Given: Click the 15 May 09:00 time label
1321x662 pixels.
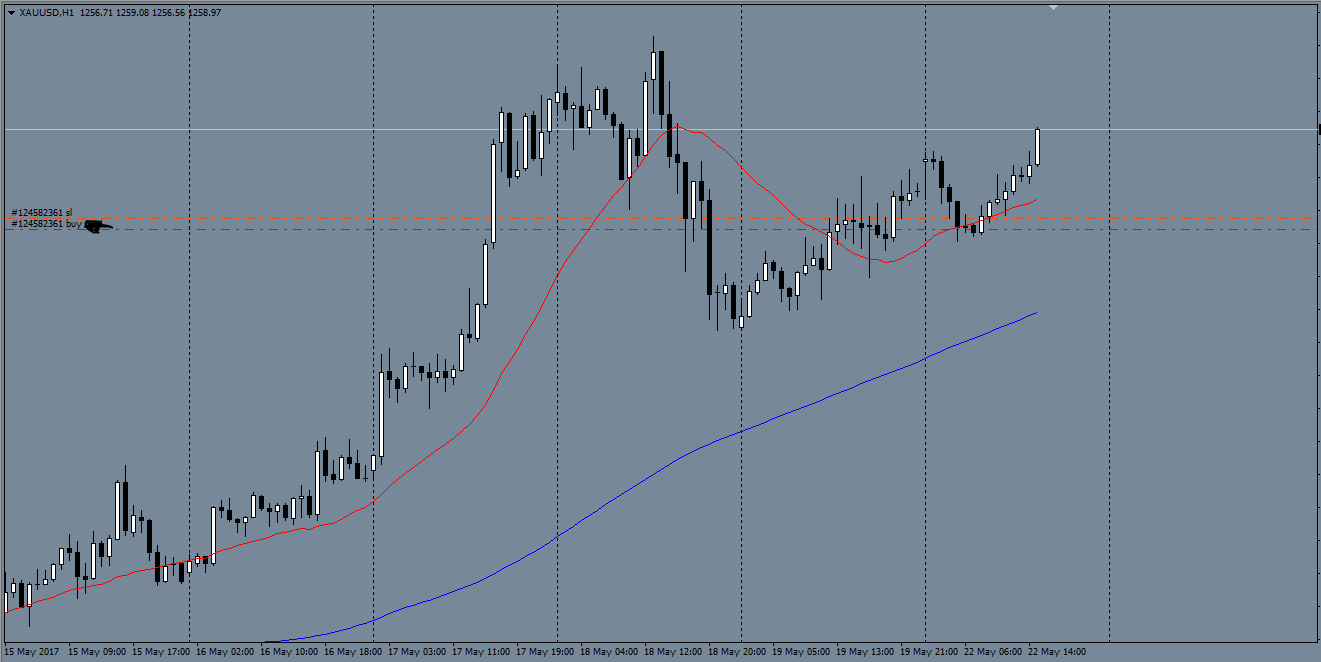Looking at the screenshot, I should pyautogui.click(x=97, y=651).
